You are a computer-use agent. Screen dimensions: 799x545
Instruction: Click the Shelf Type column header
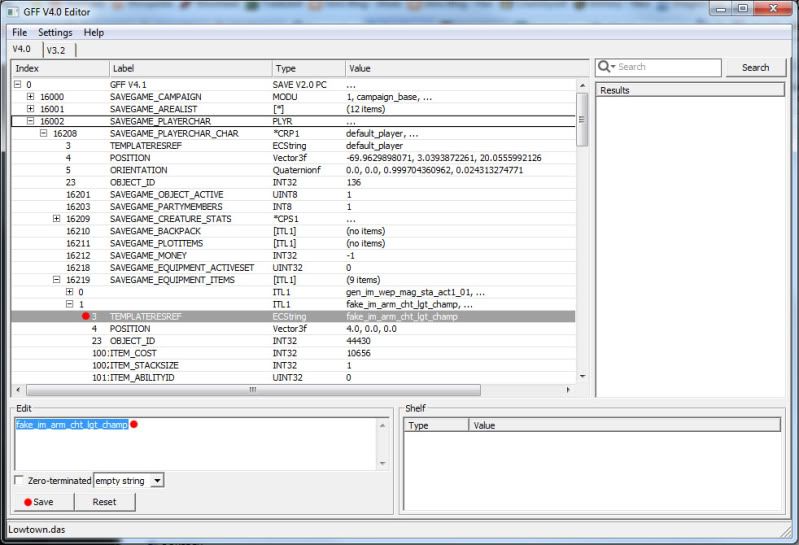(x=436, y=425)
